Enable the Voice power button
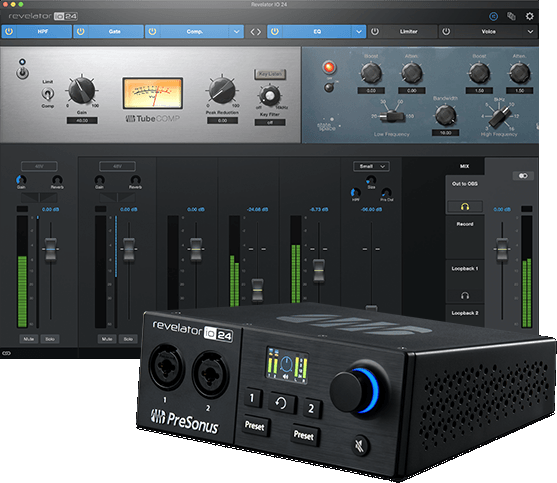Viewport: 557px width, 483px height. click(447, 32)
